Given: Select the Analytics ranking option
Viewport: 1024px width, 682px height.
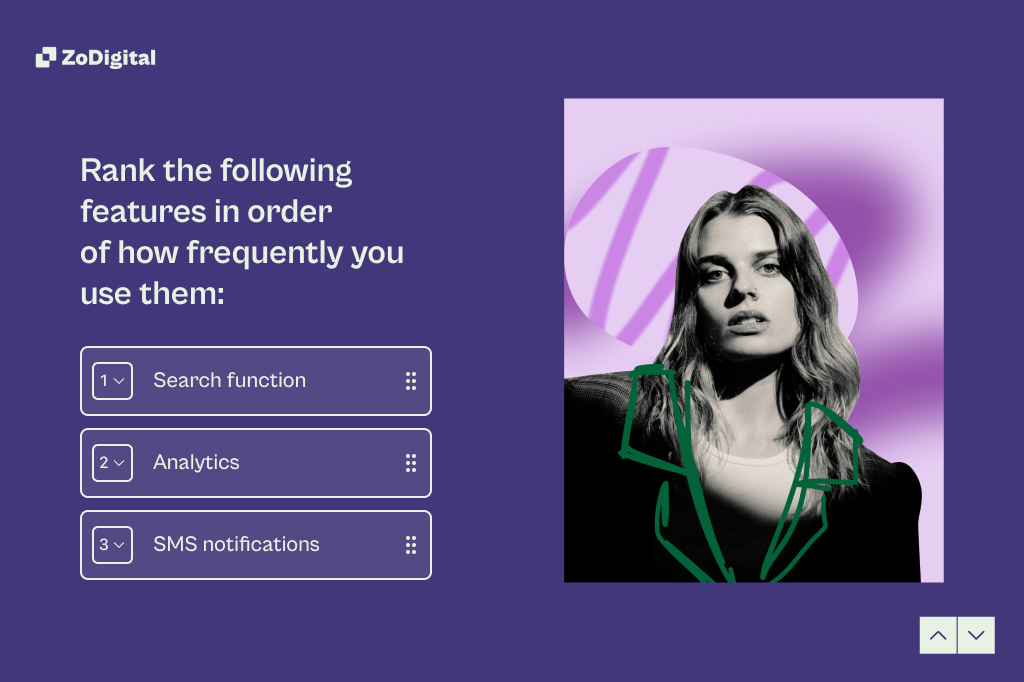Looking at the screenshot, I should click(x=197, y=463).
